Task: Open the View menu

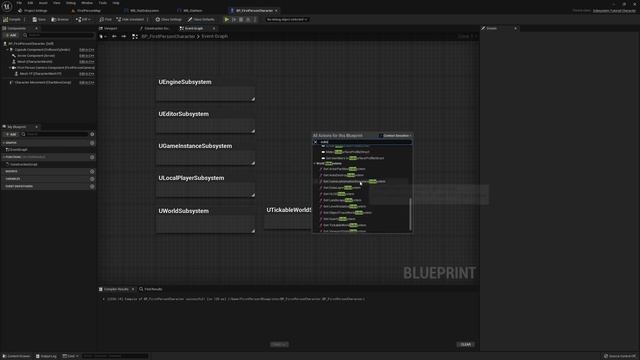Action: point(56,3)
